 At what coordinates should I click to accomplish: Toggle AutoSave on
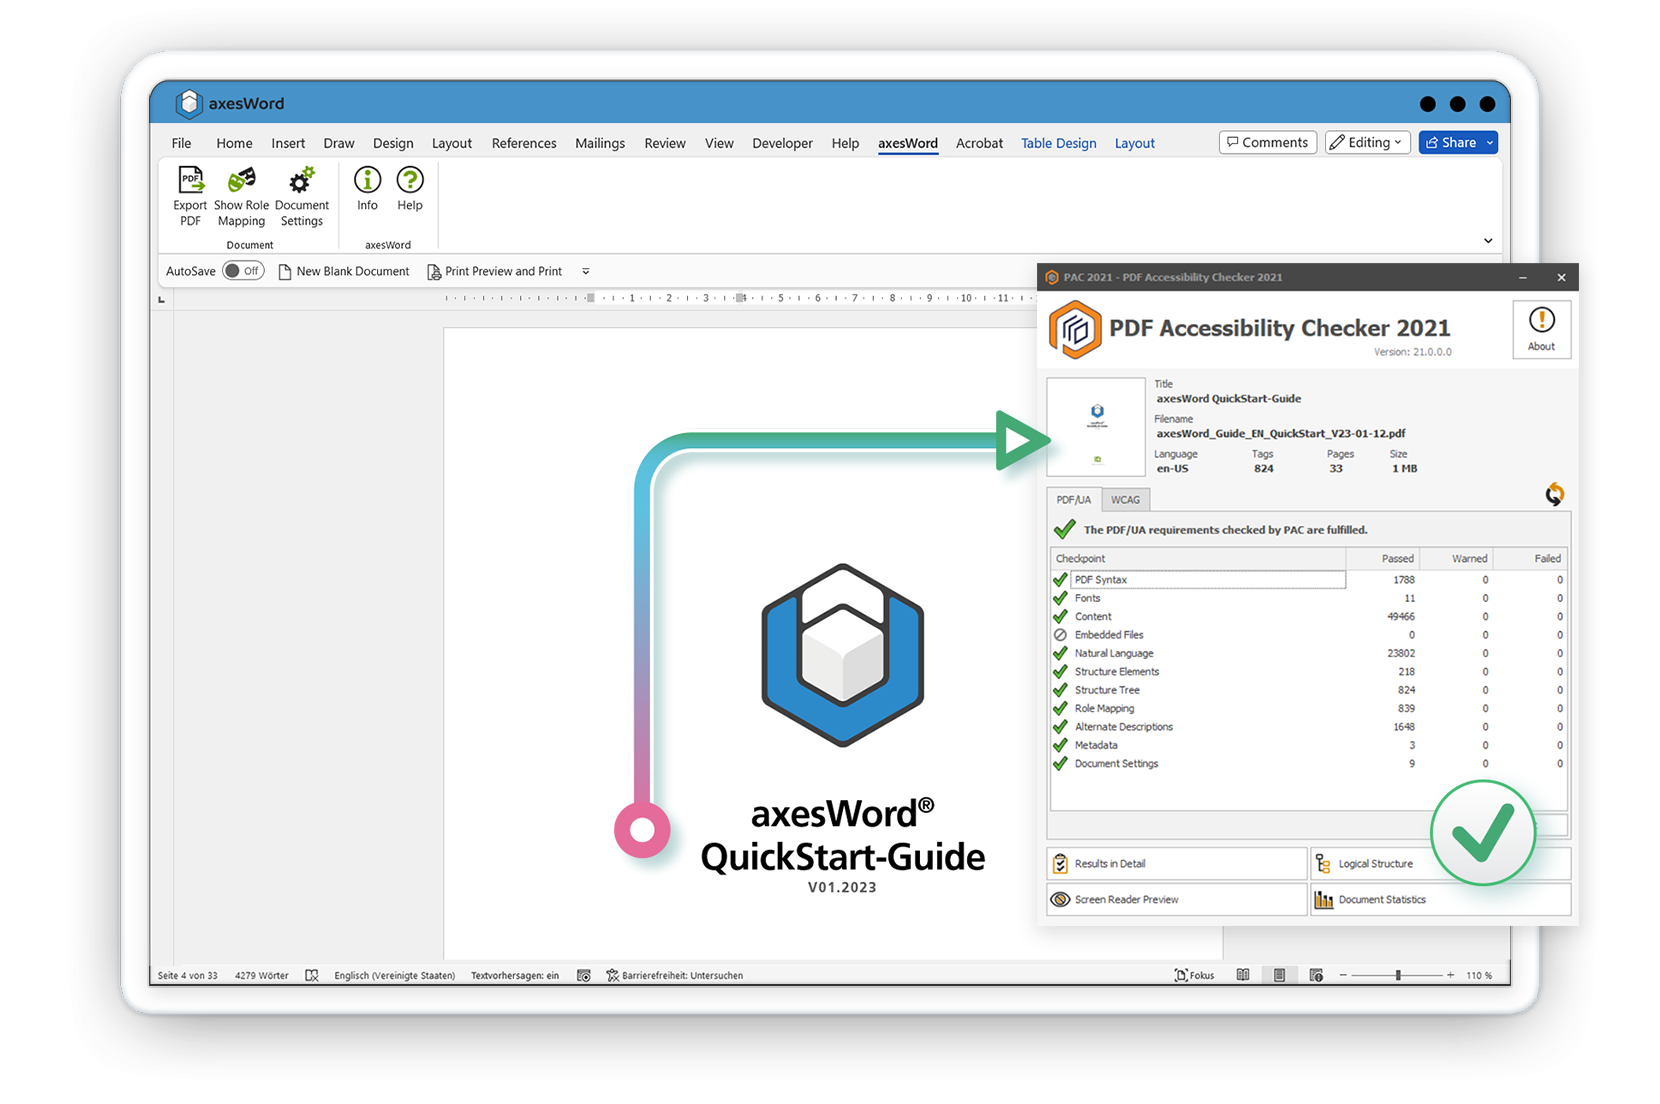[243, 270]
